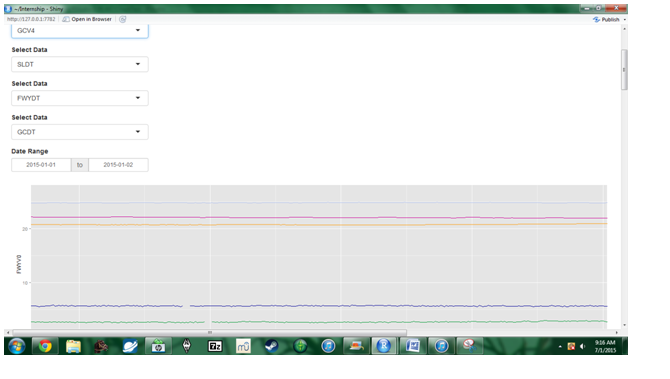Click the refresh icon beside Open in Browser
The height and width of the screenshot is (379, 670).
(x=123, y=19)
